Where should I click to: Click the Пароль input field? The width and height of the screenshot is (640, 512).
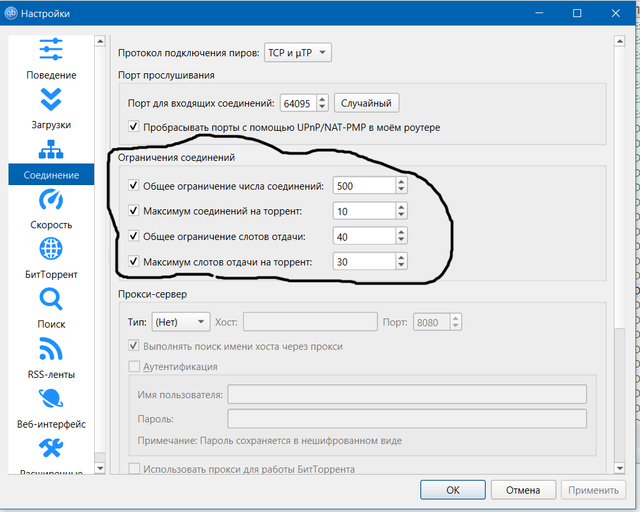(x=407, y=419)
